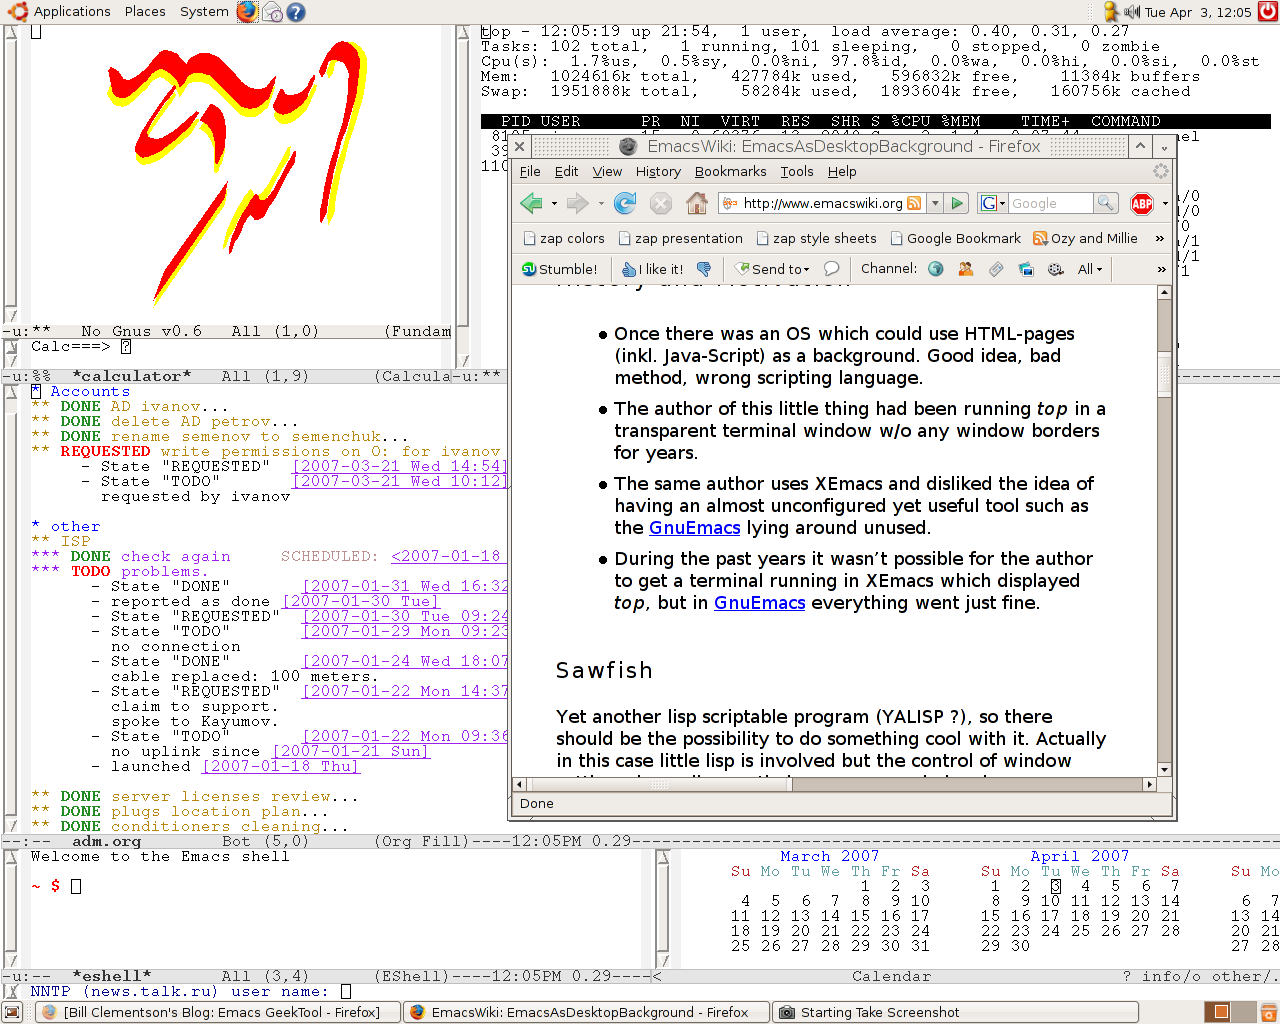Launch Firefox from top panel icon

(x=247, y=12)
